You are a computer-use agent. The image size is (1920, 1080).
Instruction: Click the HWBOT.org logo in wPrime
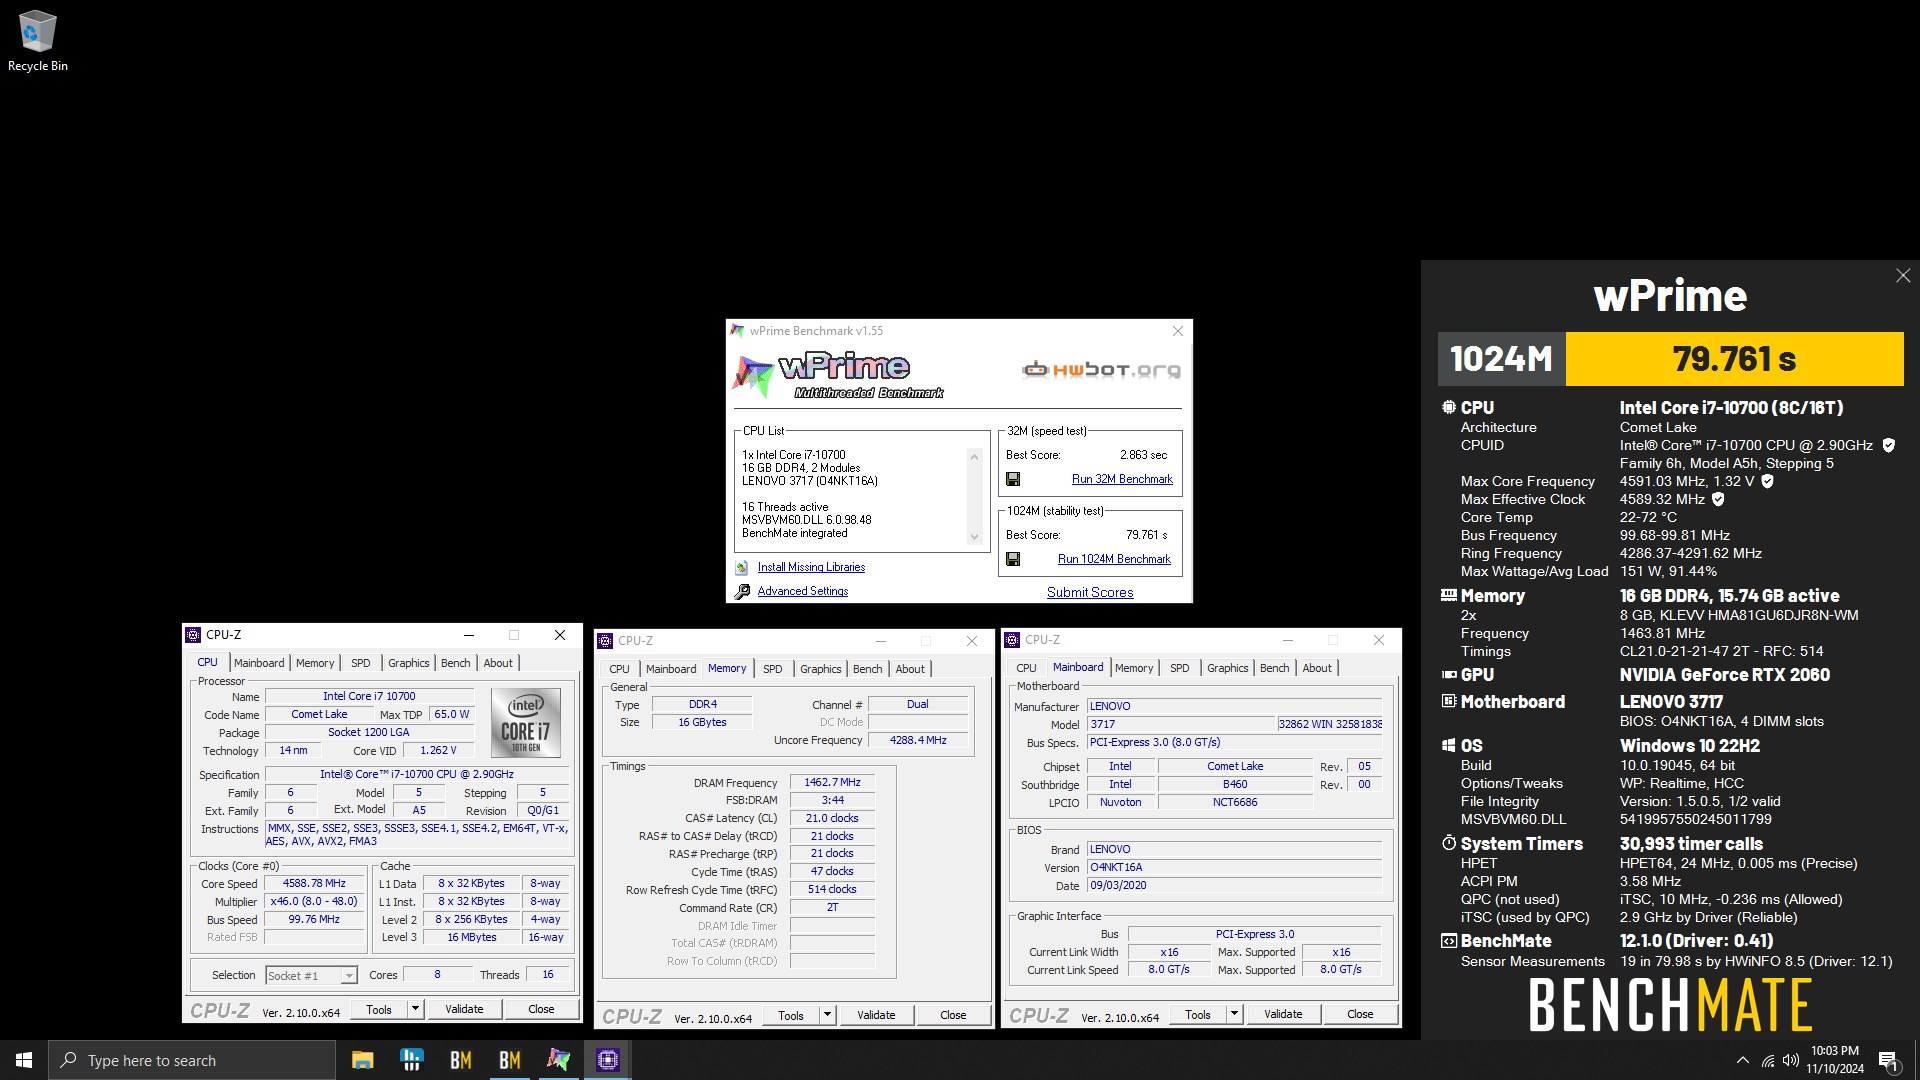[1101, 370]
